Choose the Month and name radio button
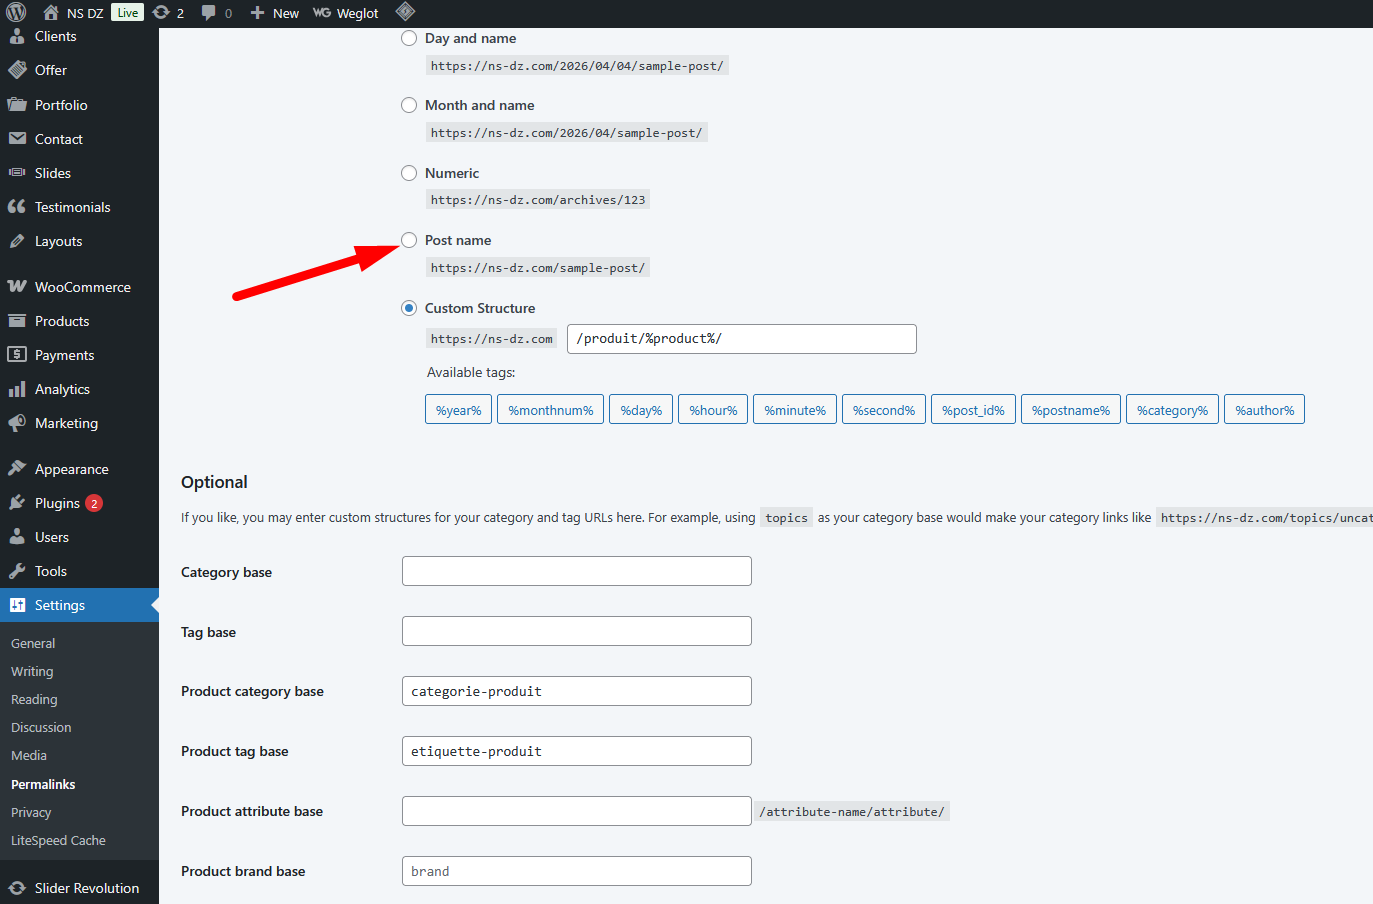The height and width of the screenshot is (904, 1373). [409, 105]
